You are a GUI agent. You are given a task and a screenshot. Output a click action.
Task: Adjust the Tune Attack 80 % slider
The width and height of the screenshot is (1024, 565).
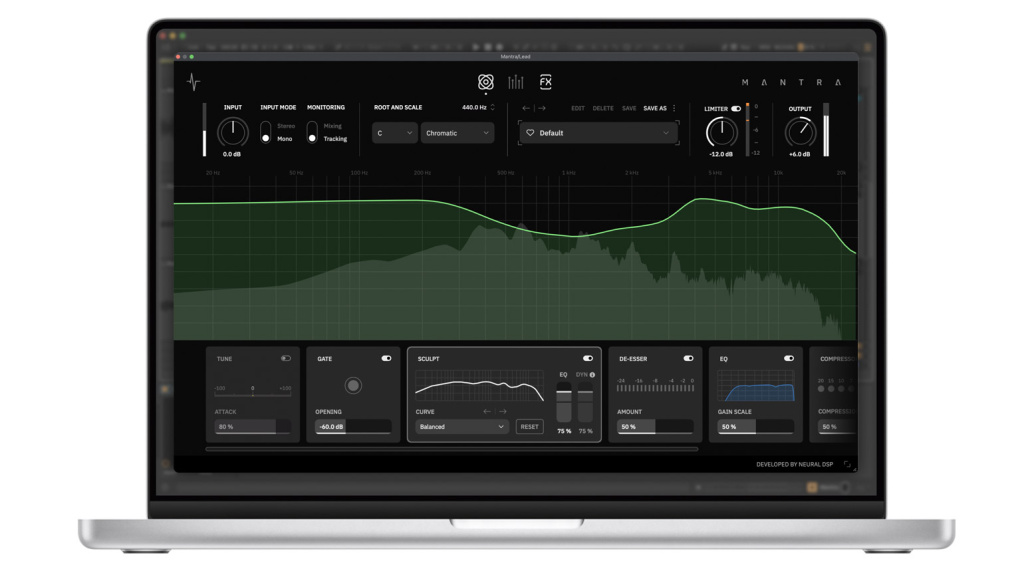tap(253, 427)
